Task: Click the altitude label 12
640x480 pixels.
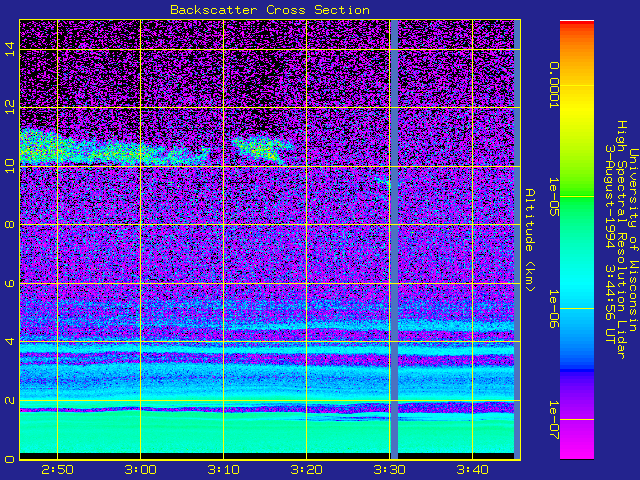Action: (x=10, y=108)
